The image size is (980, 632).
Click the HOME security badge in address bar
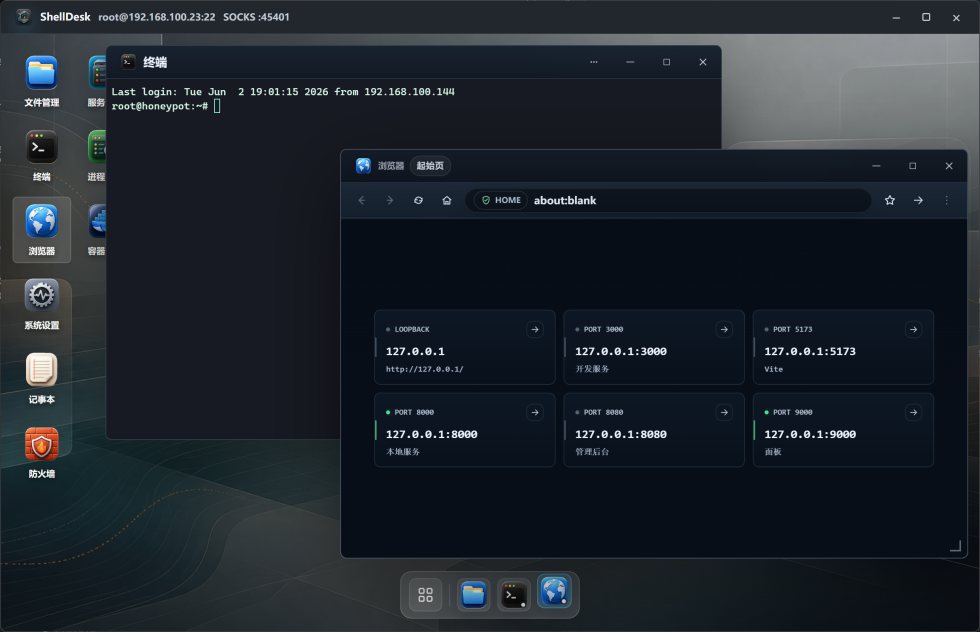pos(501,200)
